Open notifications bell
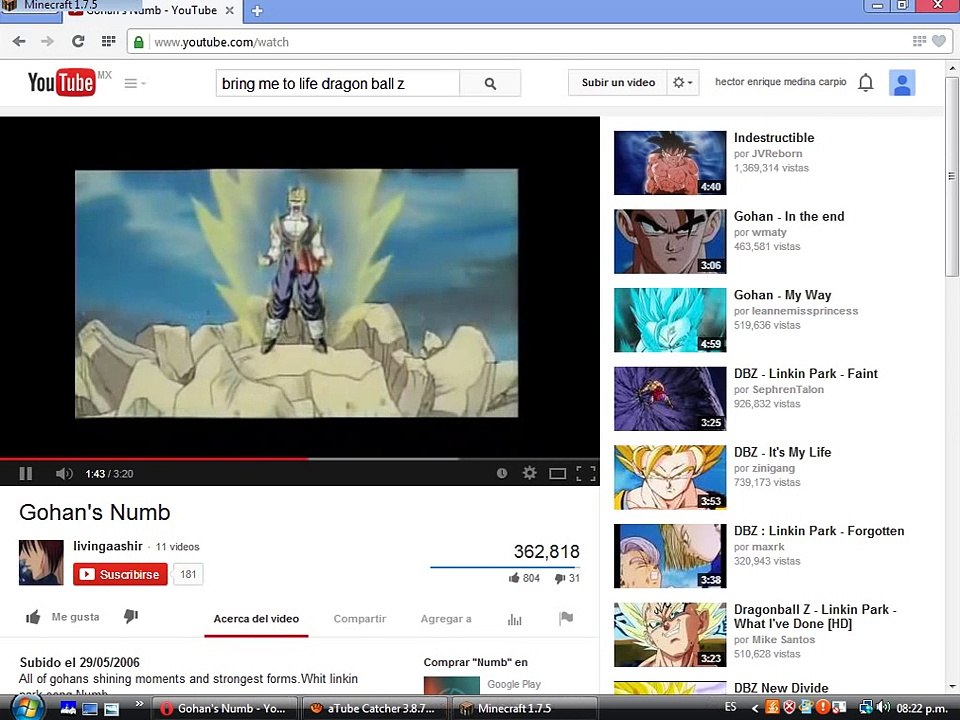Viewport: 960px width, 720px height. pyautogui.click(x=866, y=83)
